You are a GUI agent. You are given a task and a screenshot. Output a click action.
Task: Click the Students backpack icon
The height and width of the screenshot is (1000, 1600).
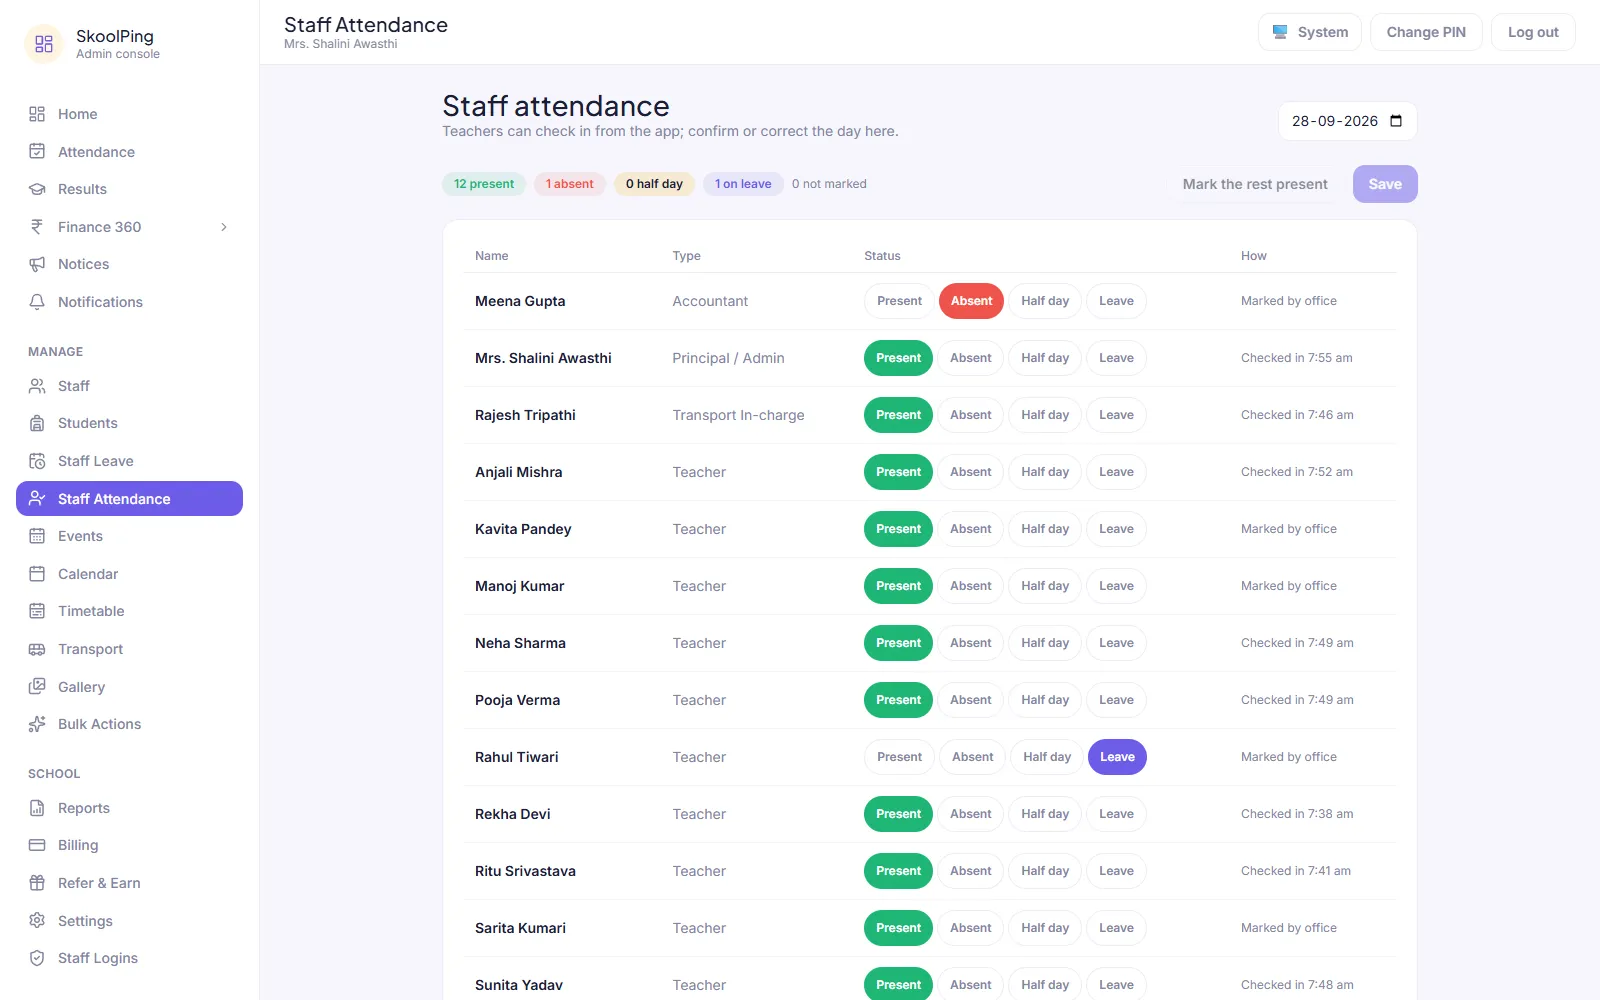[37, 423]
